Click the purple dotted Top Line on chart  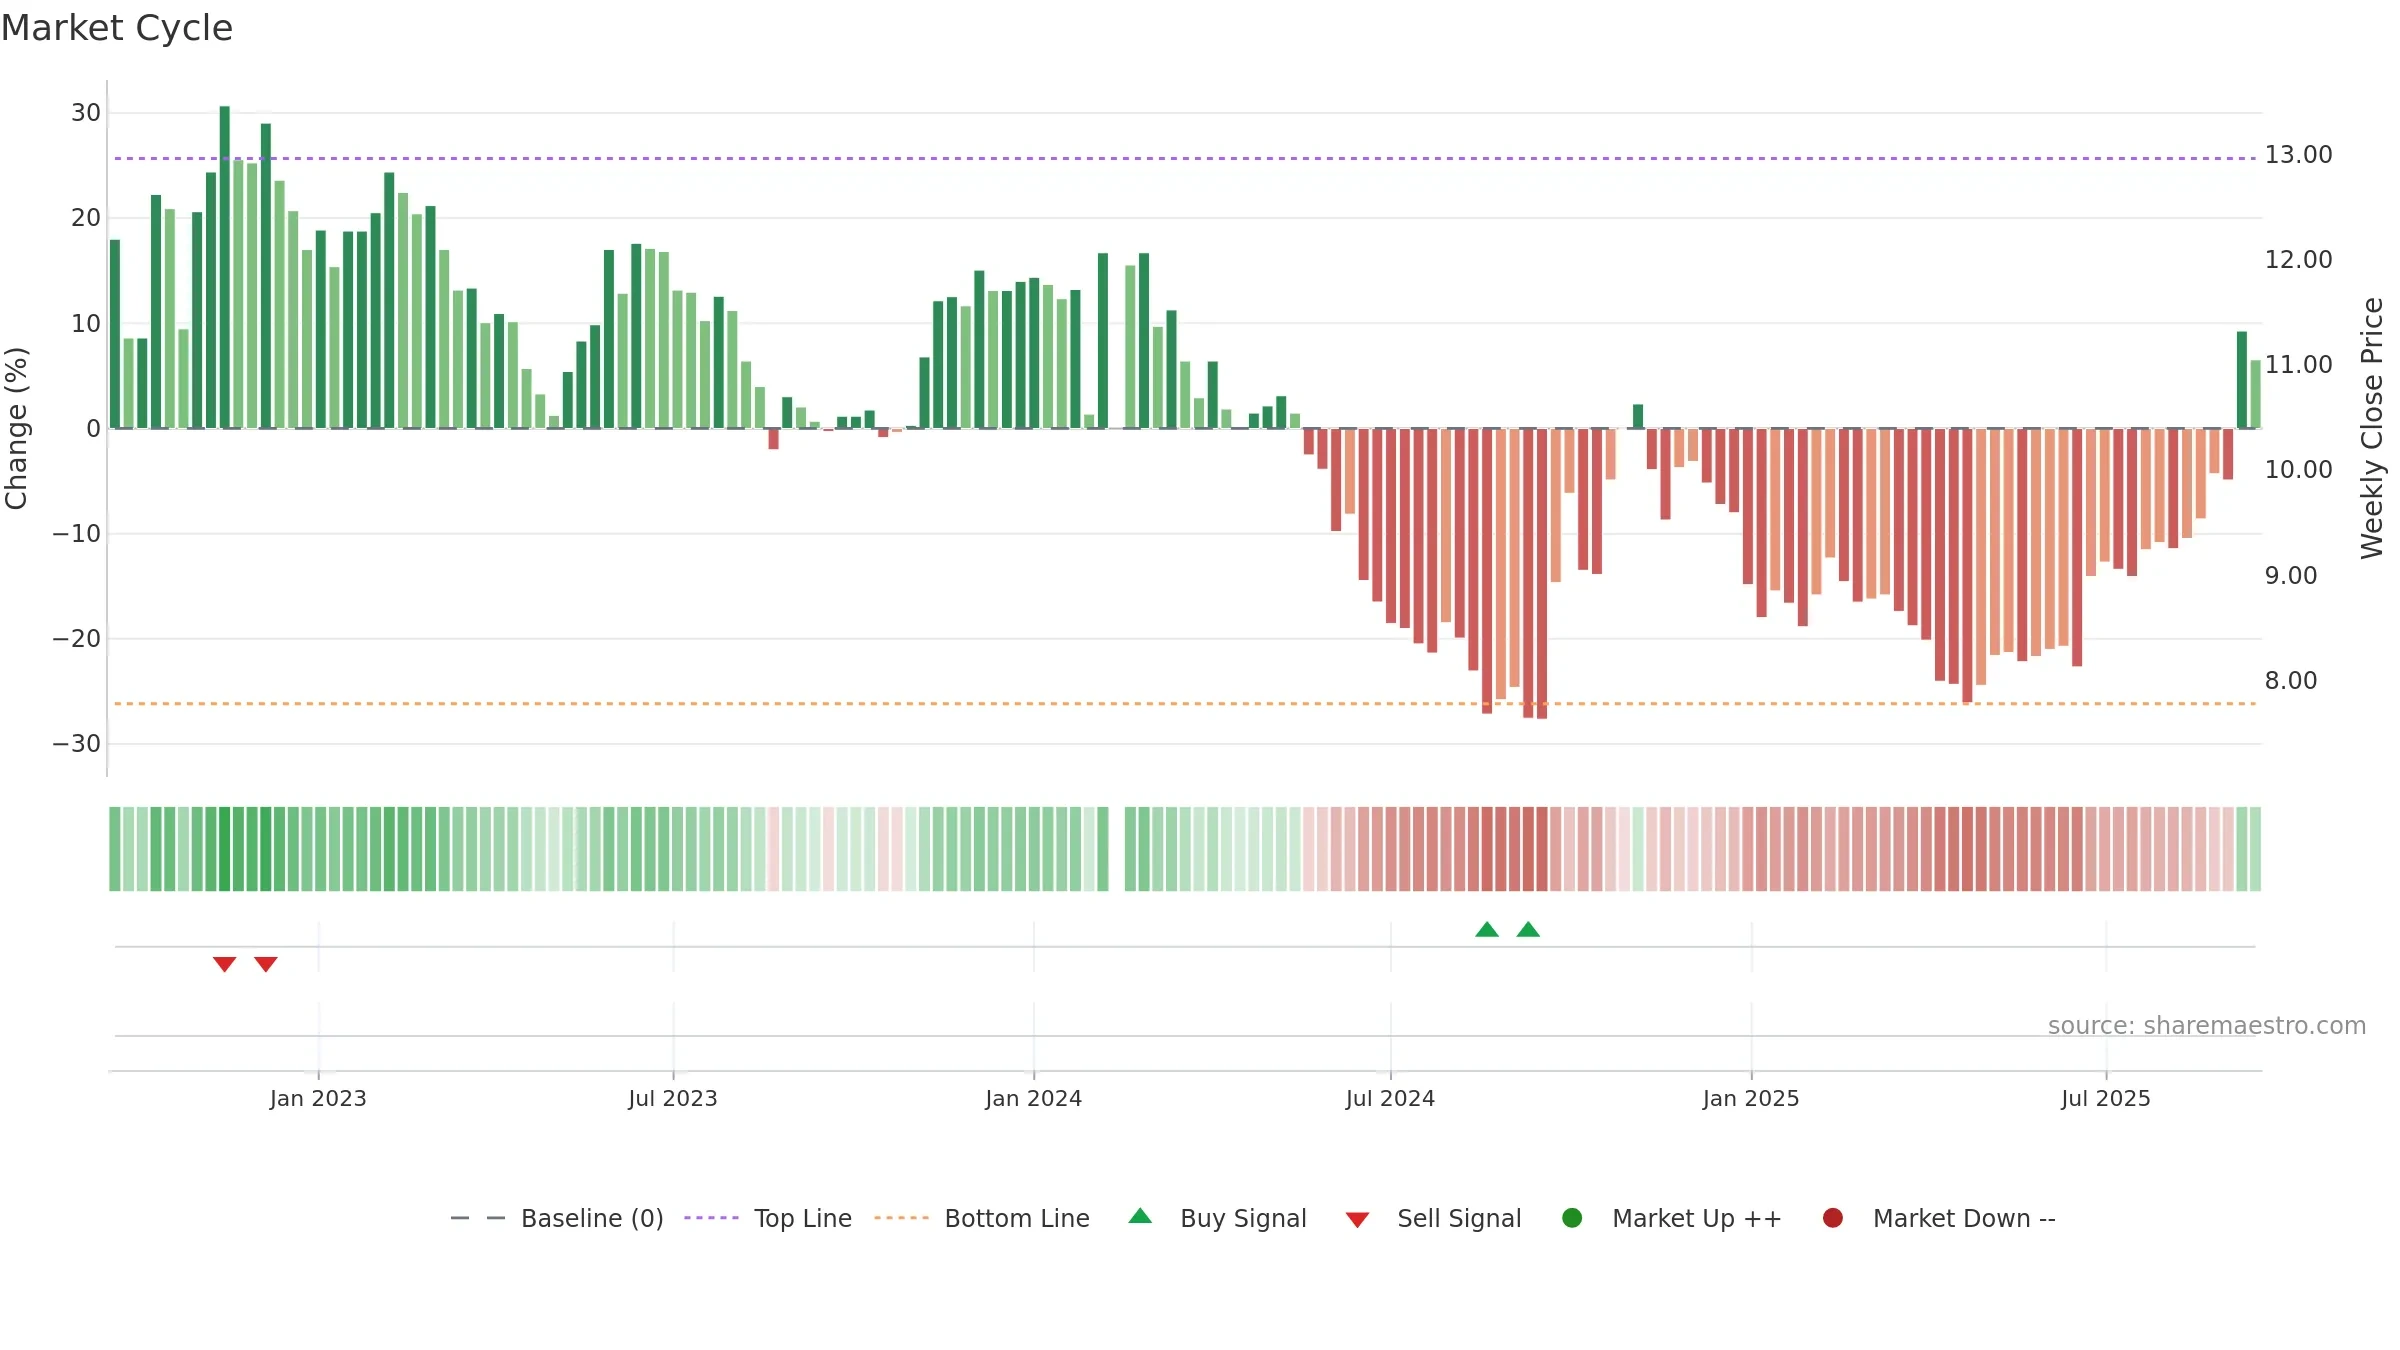coord(1185,158)
